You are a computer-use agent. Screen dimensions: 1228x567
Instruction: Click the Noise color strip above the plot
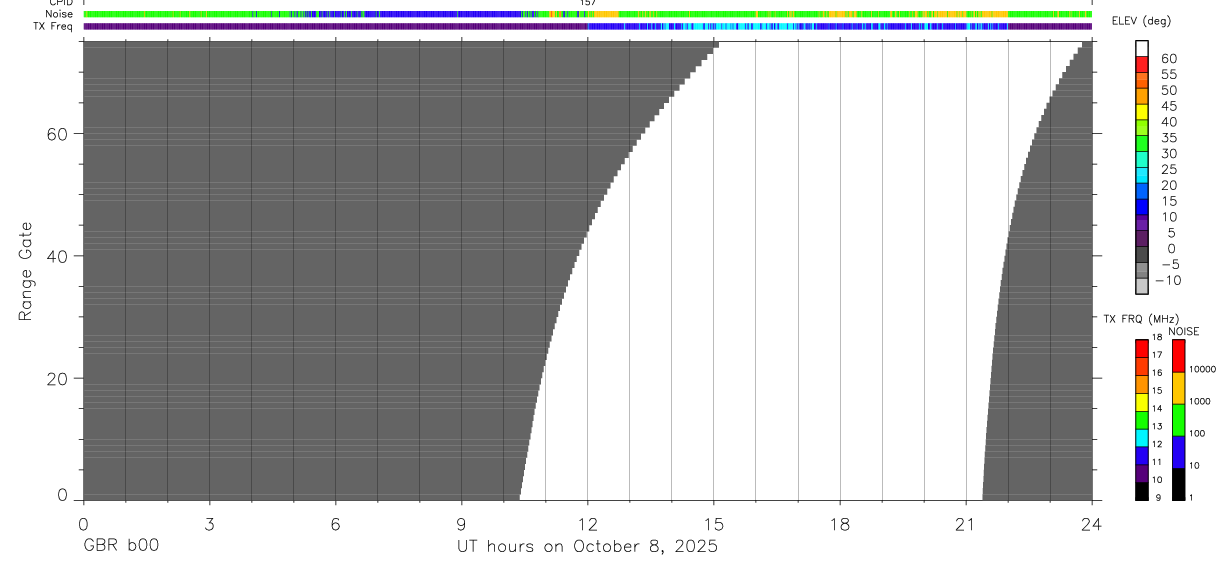tap(588, 14)
